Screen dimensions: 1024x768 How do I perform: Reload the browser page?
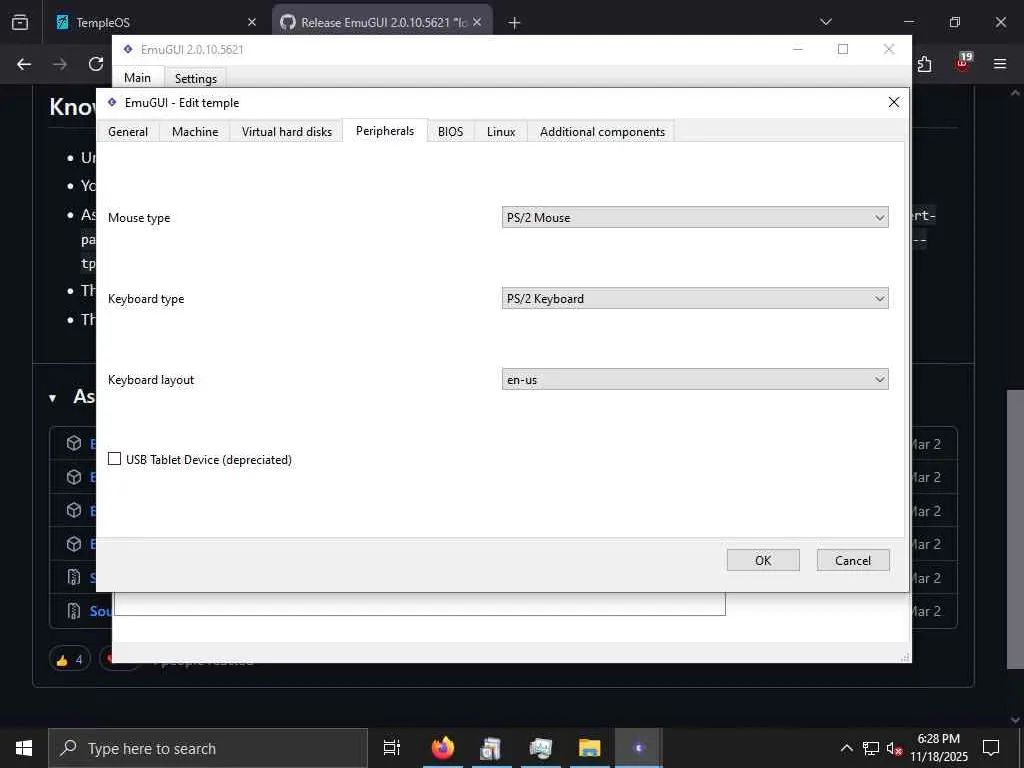[96, 64]
